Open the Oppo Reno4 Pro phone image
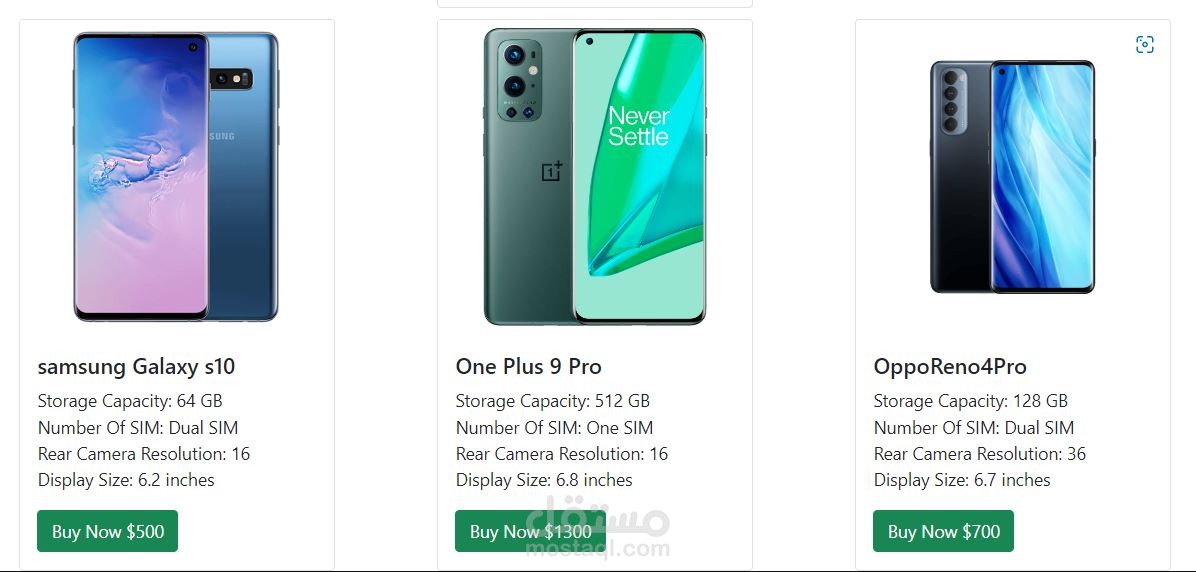This screenshot has height=572, width=1196. (1012, 177)
